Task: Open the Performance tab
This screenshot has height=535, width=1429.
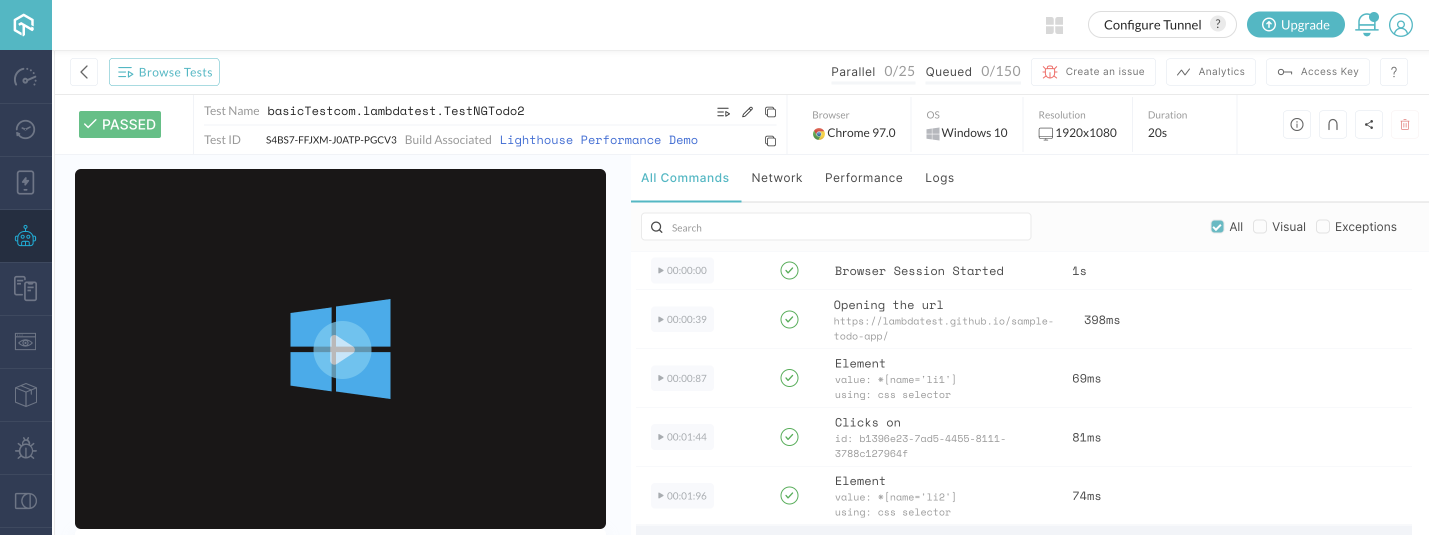Action: tap(863, 178)
